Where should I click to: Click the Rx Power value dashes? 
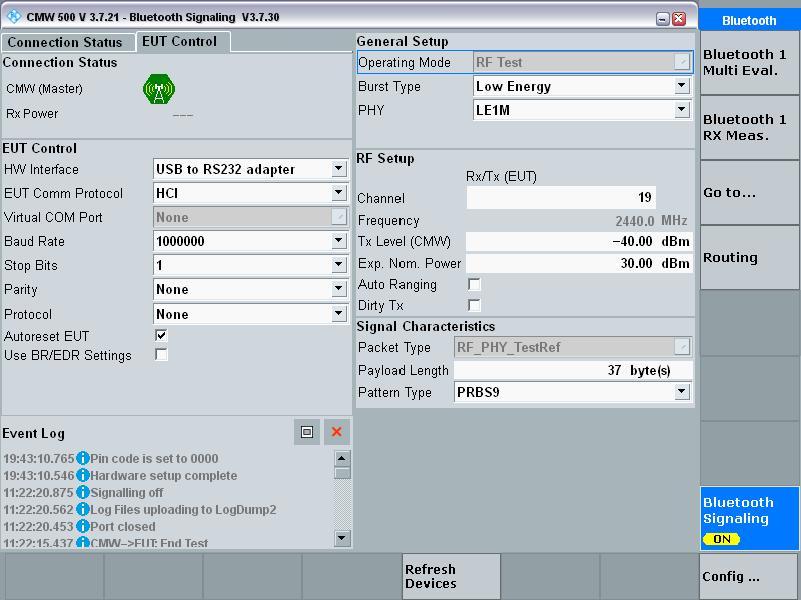182,115
